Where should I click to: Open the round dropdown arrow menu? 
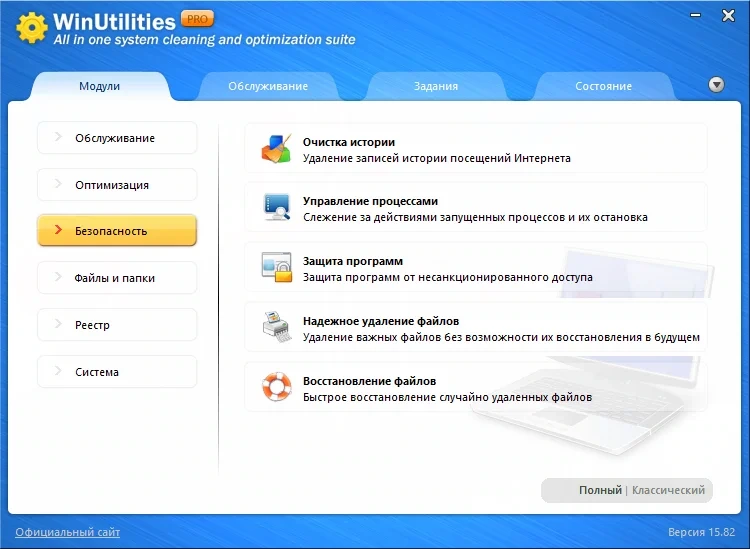click(716, 85)
